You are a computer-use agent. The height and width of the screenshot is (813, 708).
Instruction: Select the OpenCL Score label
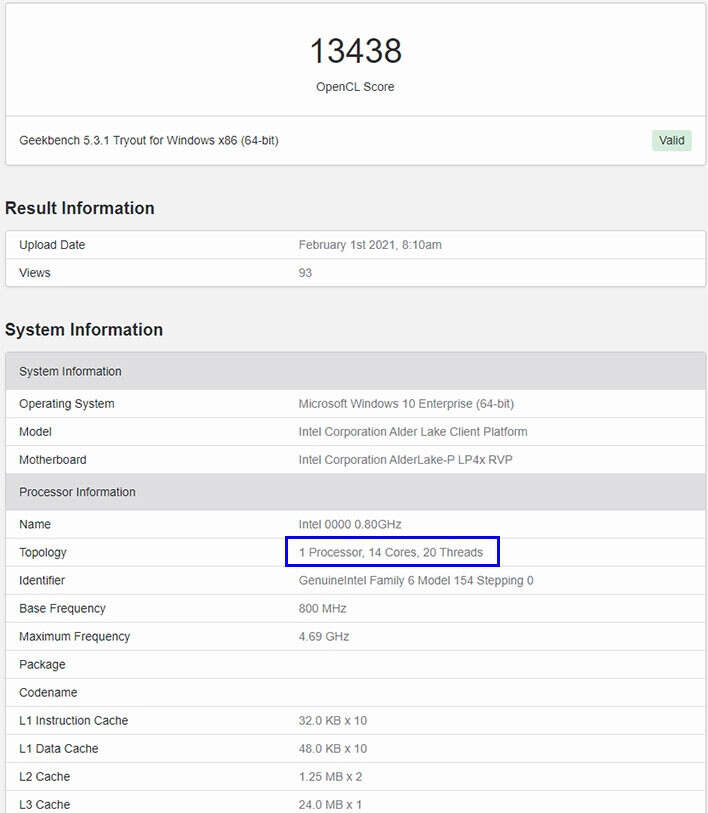(x=355, y=87)
